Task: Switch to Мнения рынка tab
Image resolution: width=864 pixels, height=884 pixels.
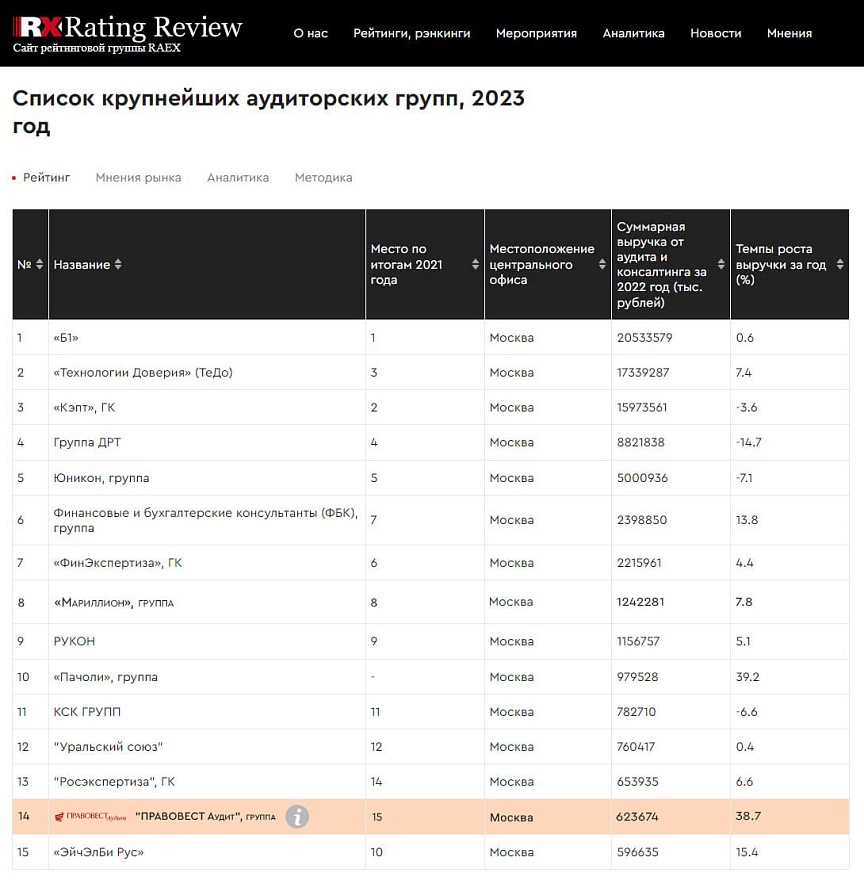Action: click(138, 178)
